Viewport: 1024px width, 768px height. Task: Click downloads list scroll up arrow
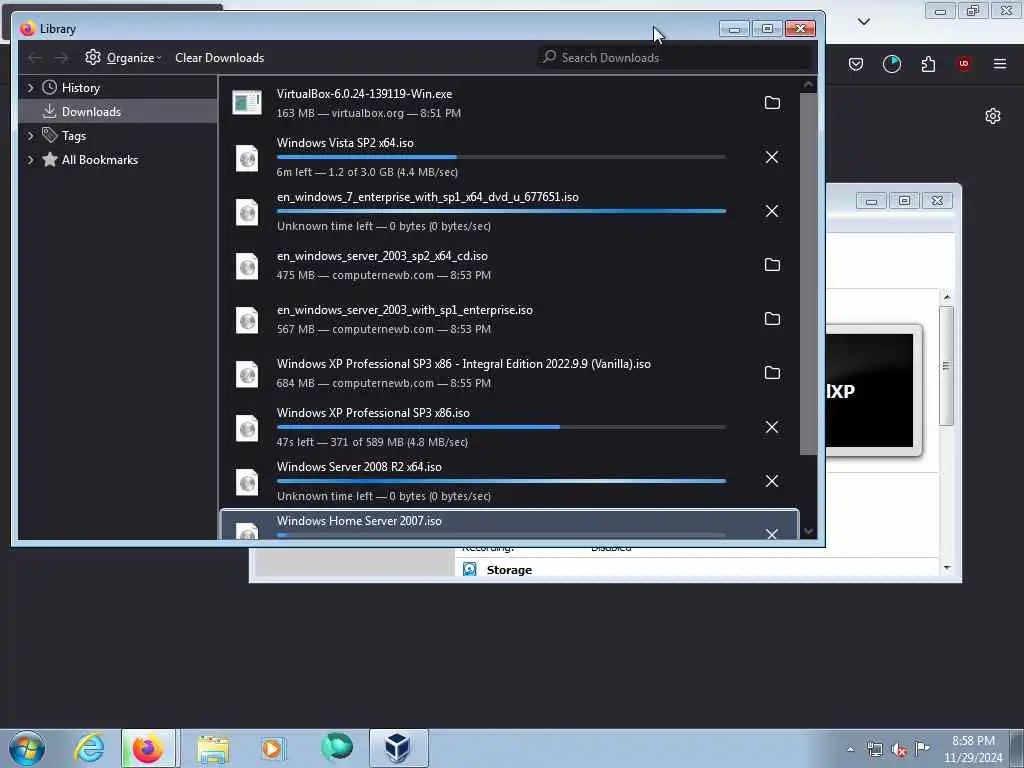[808, 84]
